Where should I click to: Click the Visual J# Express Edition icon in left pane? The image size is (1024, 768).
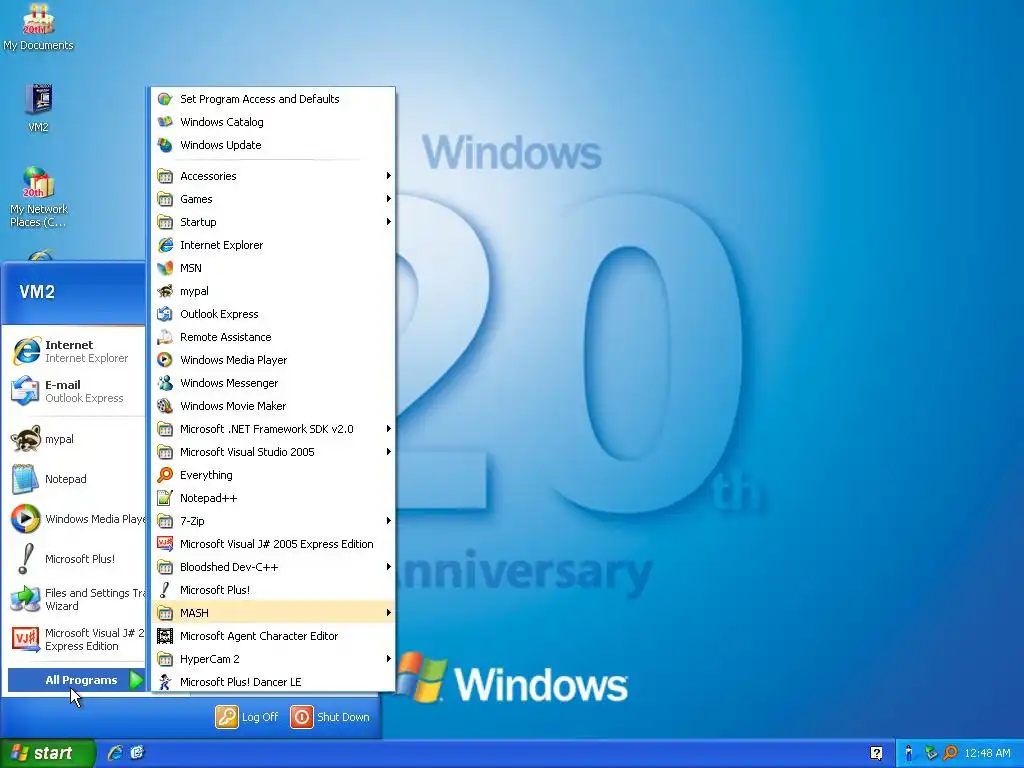click(26, 639)
